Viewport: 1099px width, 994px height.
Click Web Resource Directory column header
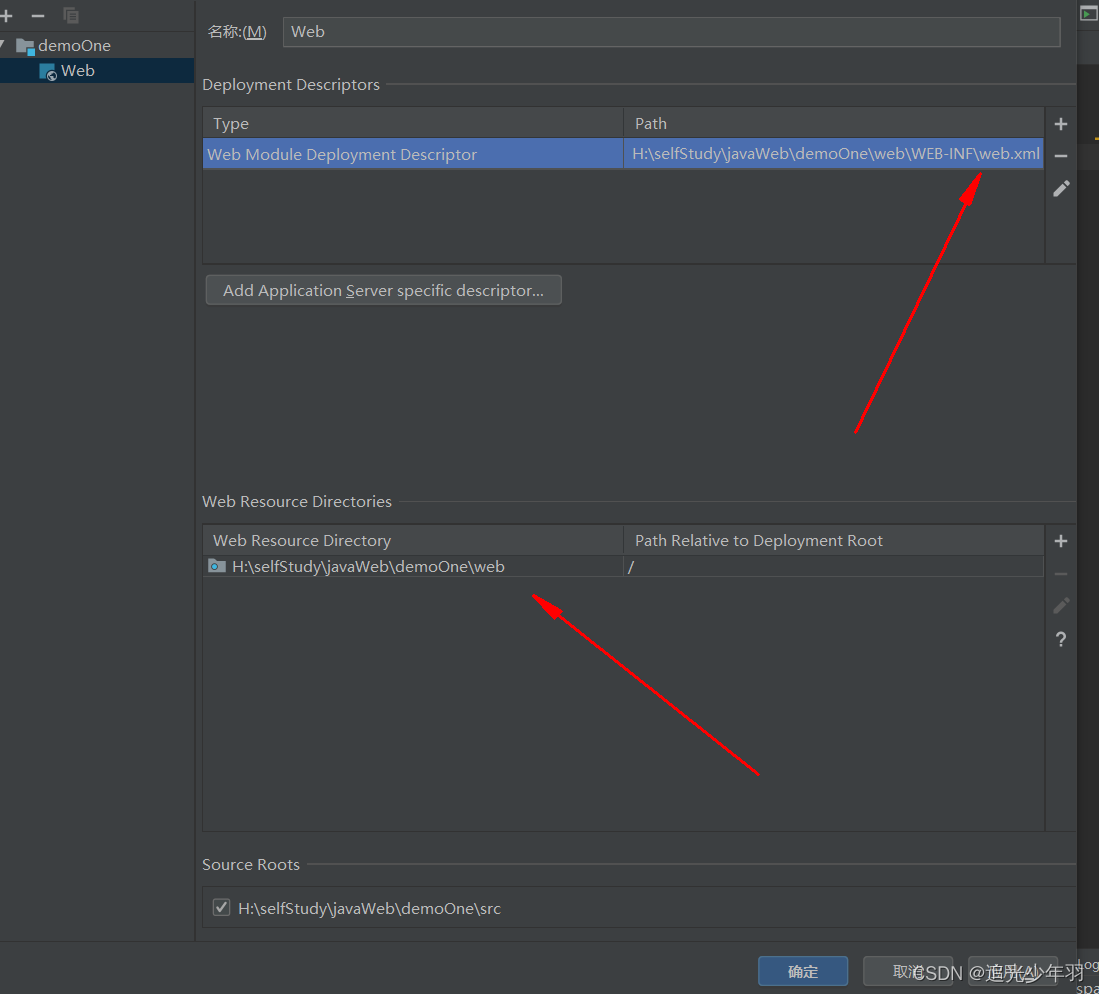(x=413, y=540)
